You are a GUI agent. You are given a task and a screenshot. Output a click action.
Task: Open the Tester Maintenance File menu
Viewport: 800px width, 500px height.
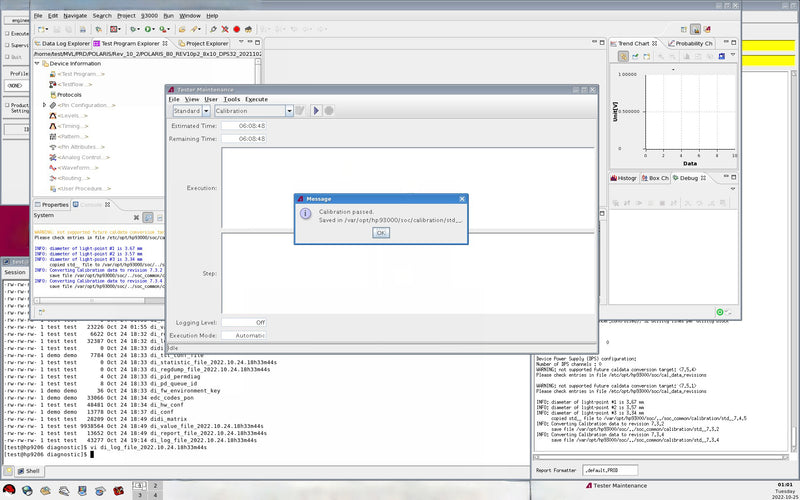pyautogui.click(x=174, y=99)
